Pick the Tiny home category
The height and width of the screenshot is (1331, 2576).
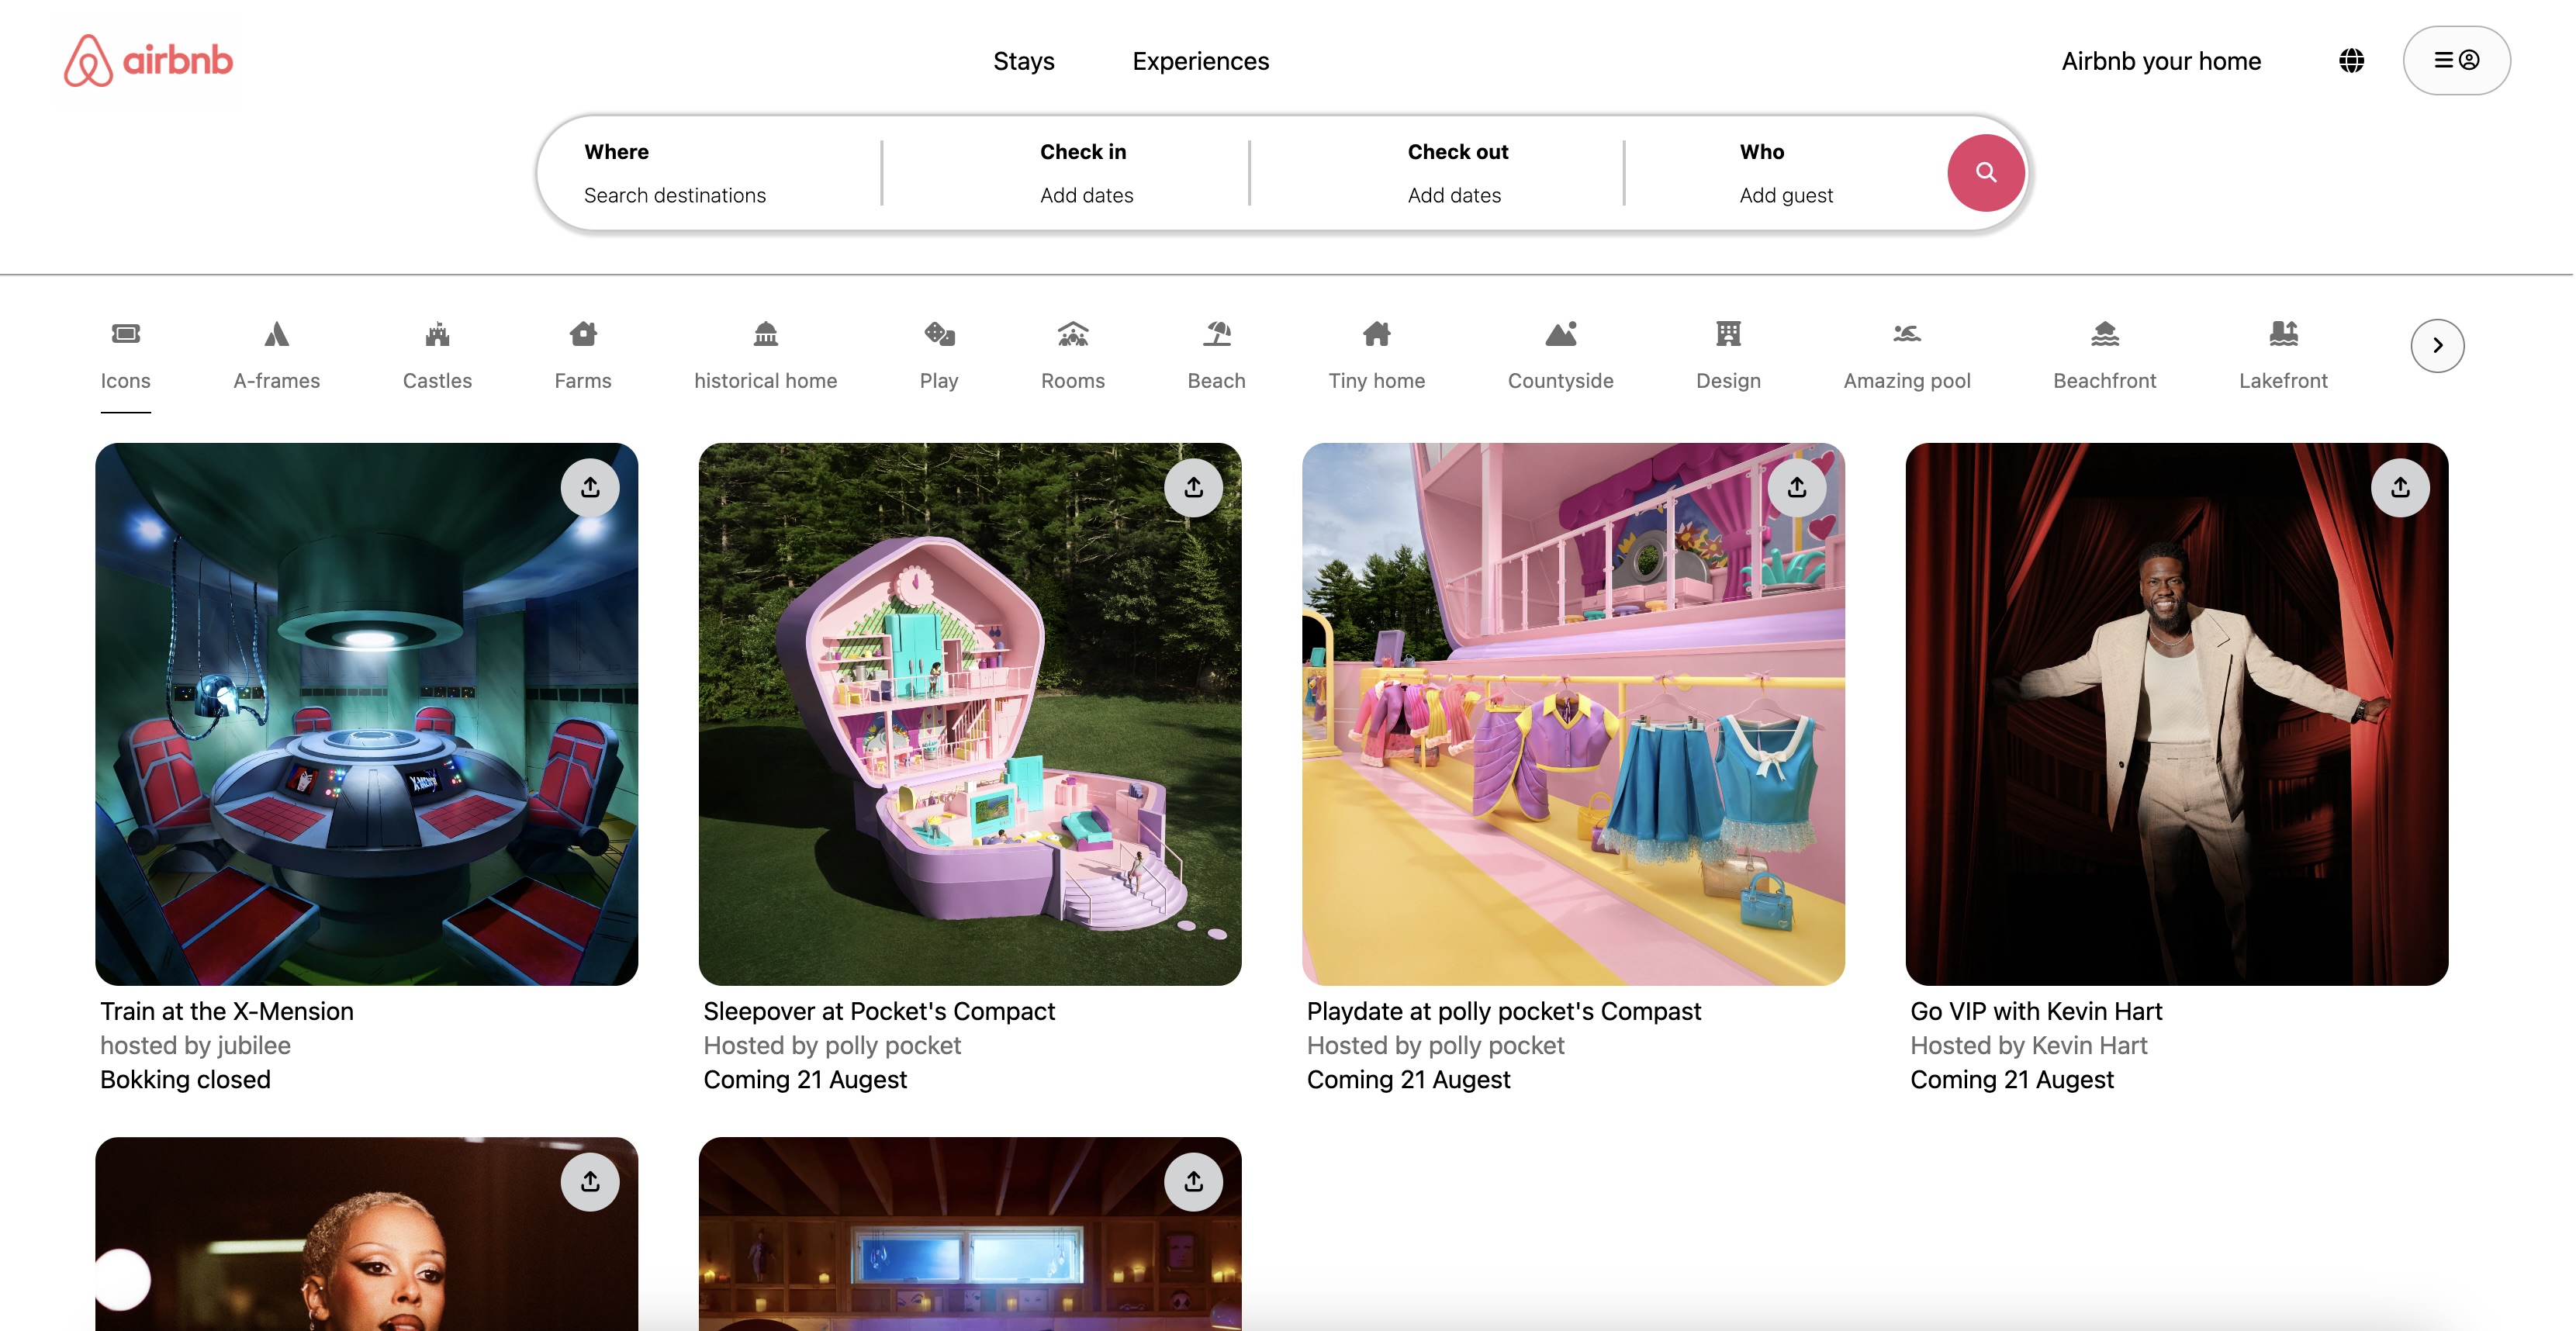click(1376, 356)
